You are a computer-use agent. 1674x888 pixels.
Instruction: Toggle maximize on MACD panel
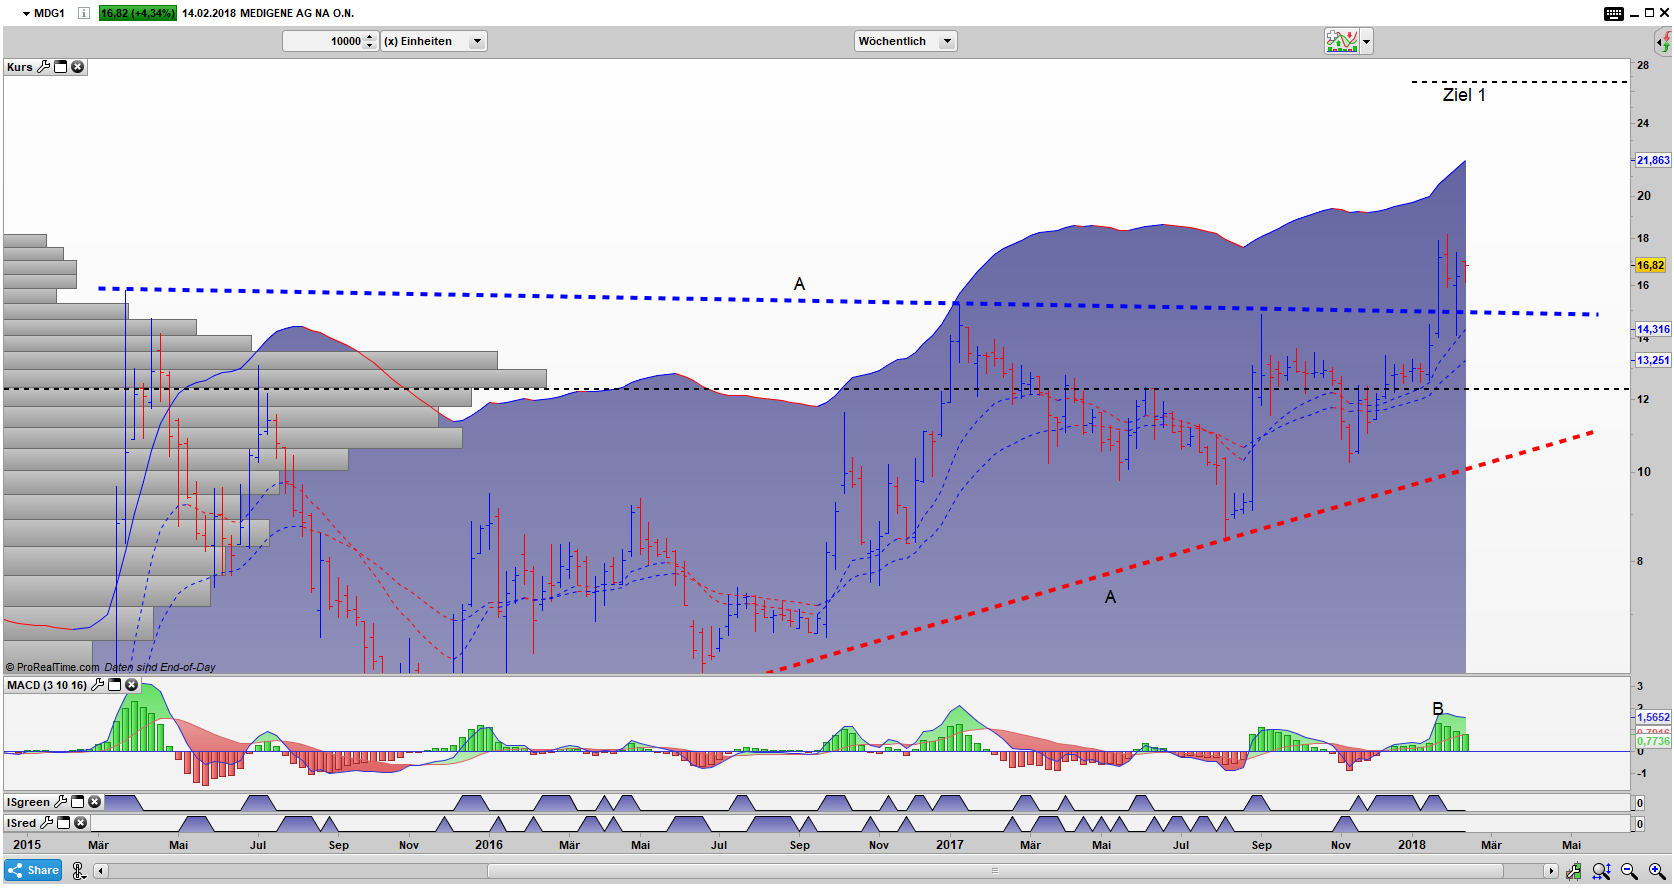[x=115, y=685]
